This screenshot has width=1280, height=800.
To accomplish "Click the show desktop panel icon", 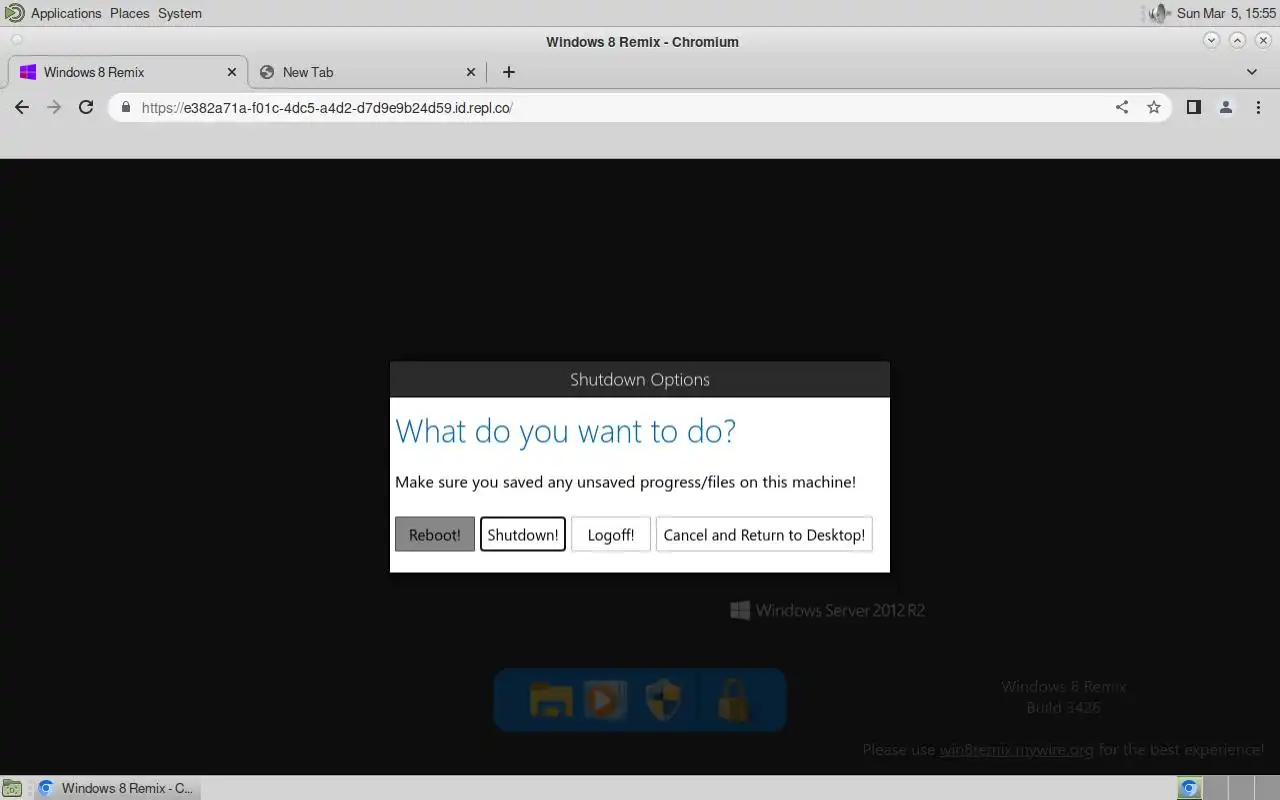I will 11,788.
